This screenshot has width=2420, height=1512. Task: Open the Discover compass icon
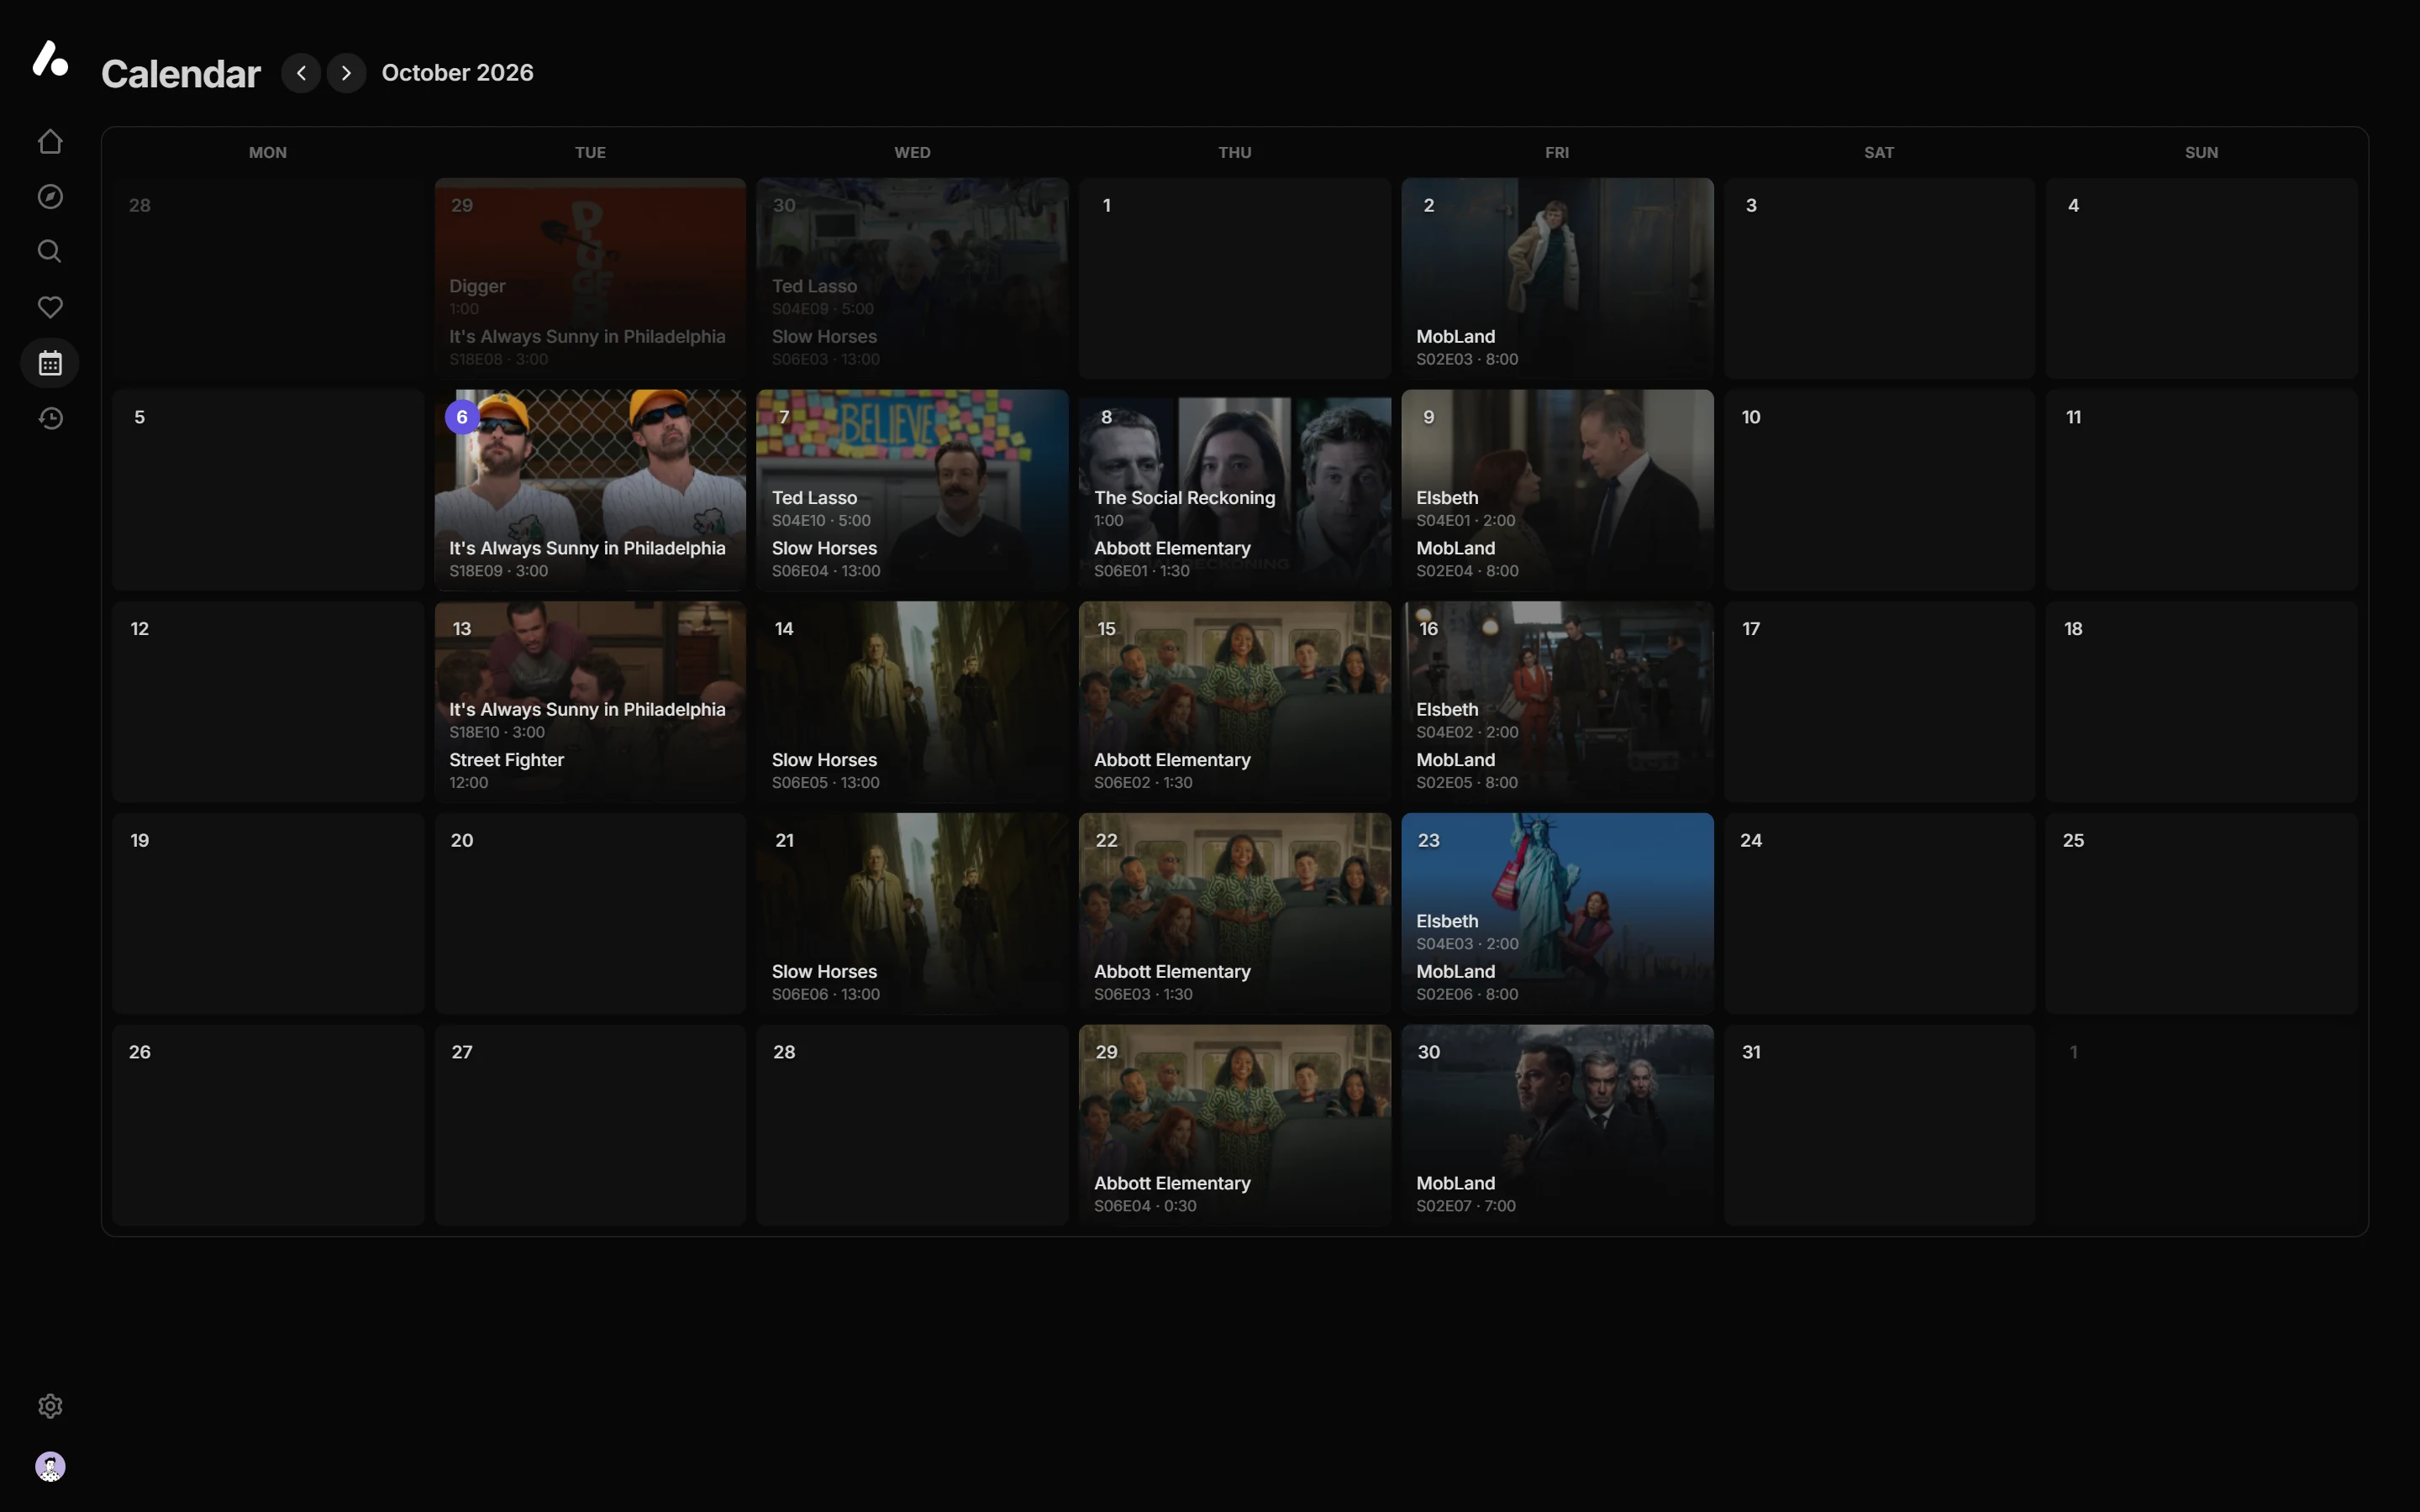point(50,197)
